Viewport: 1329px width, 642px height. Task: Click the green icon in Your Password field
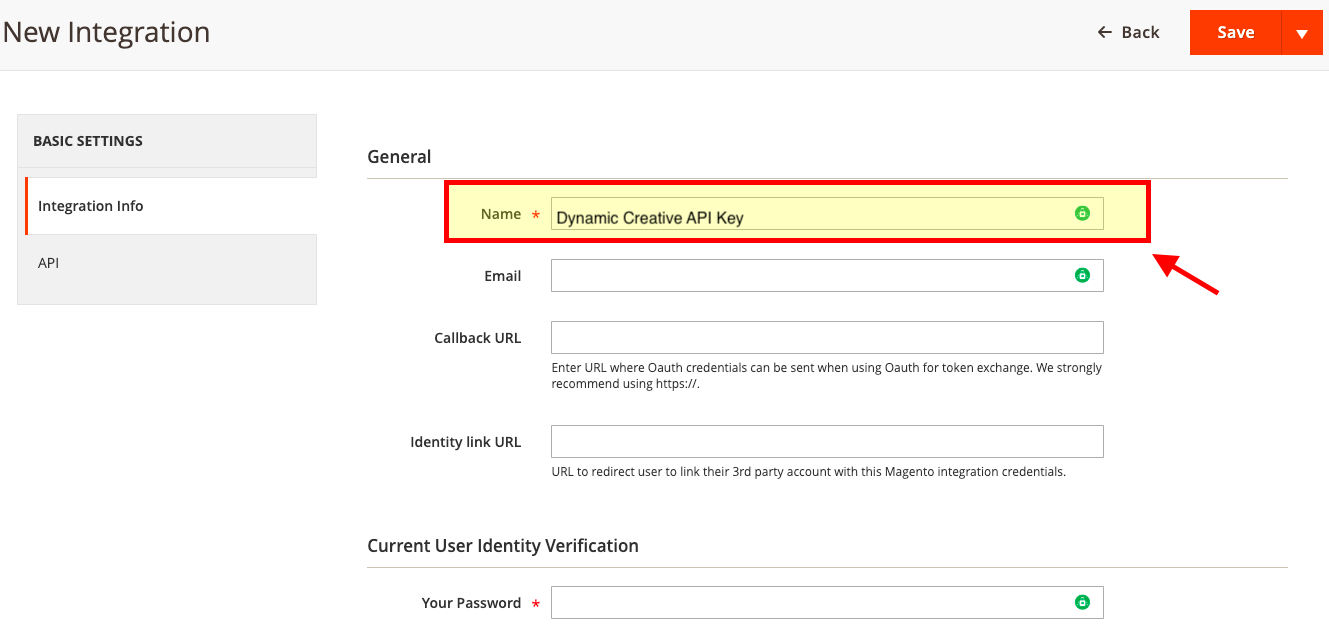point(1082,602)
